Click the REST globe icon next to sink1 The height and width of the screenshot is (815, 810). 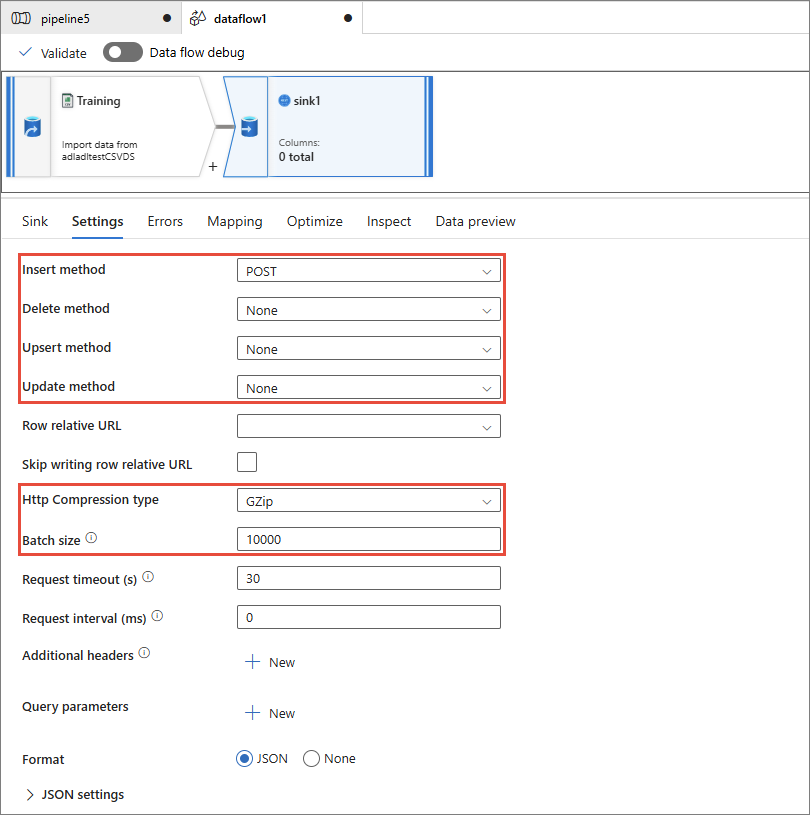[x=284, y=100]
